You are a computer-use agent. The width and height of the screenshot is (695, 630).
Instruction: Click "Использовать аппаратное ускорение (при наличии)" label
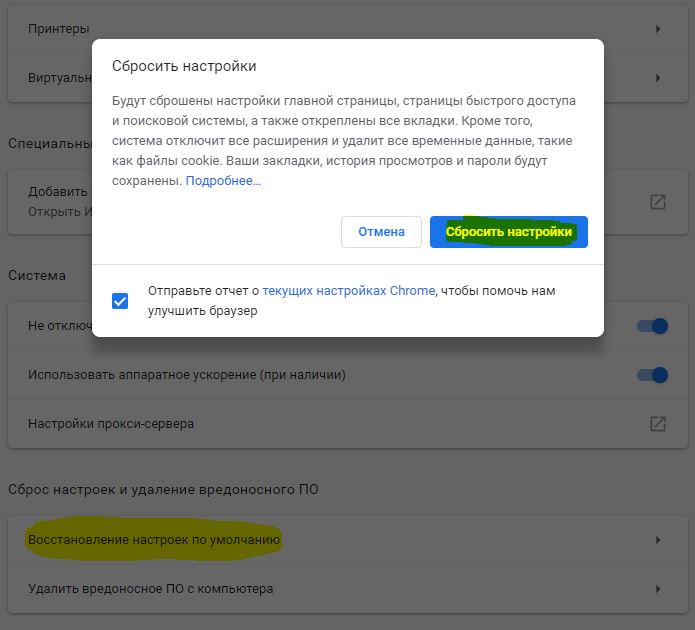coord(187,375)
